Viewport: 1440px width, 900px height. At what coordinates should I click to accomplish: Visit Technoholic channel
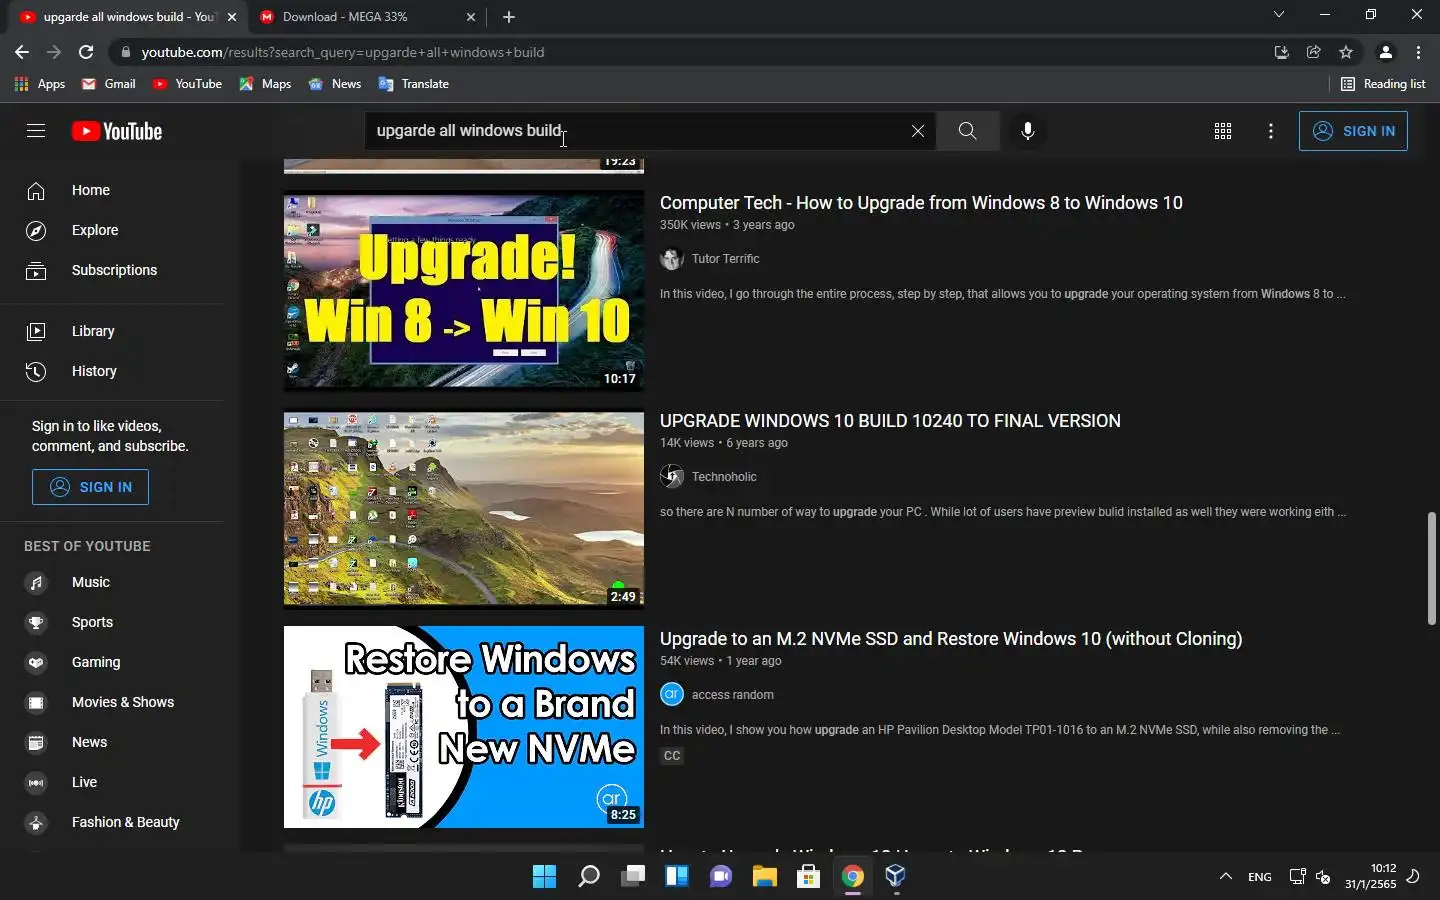click(x=724, y=477)
